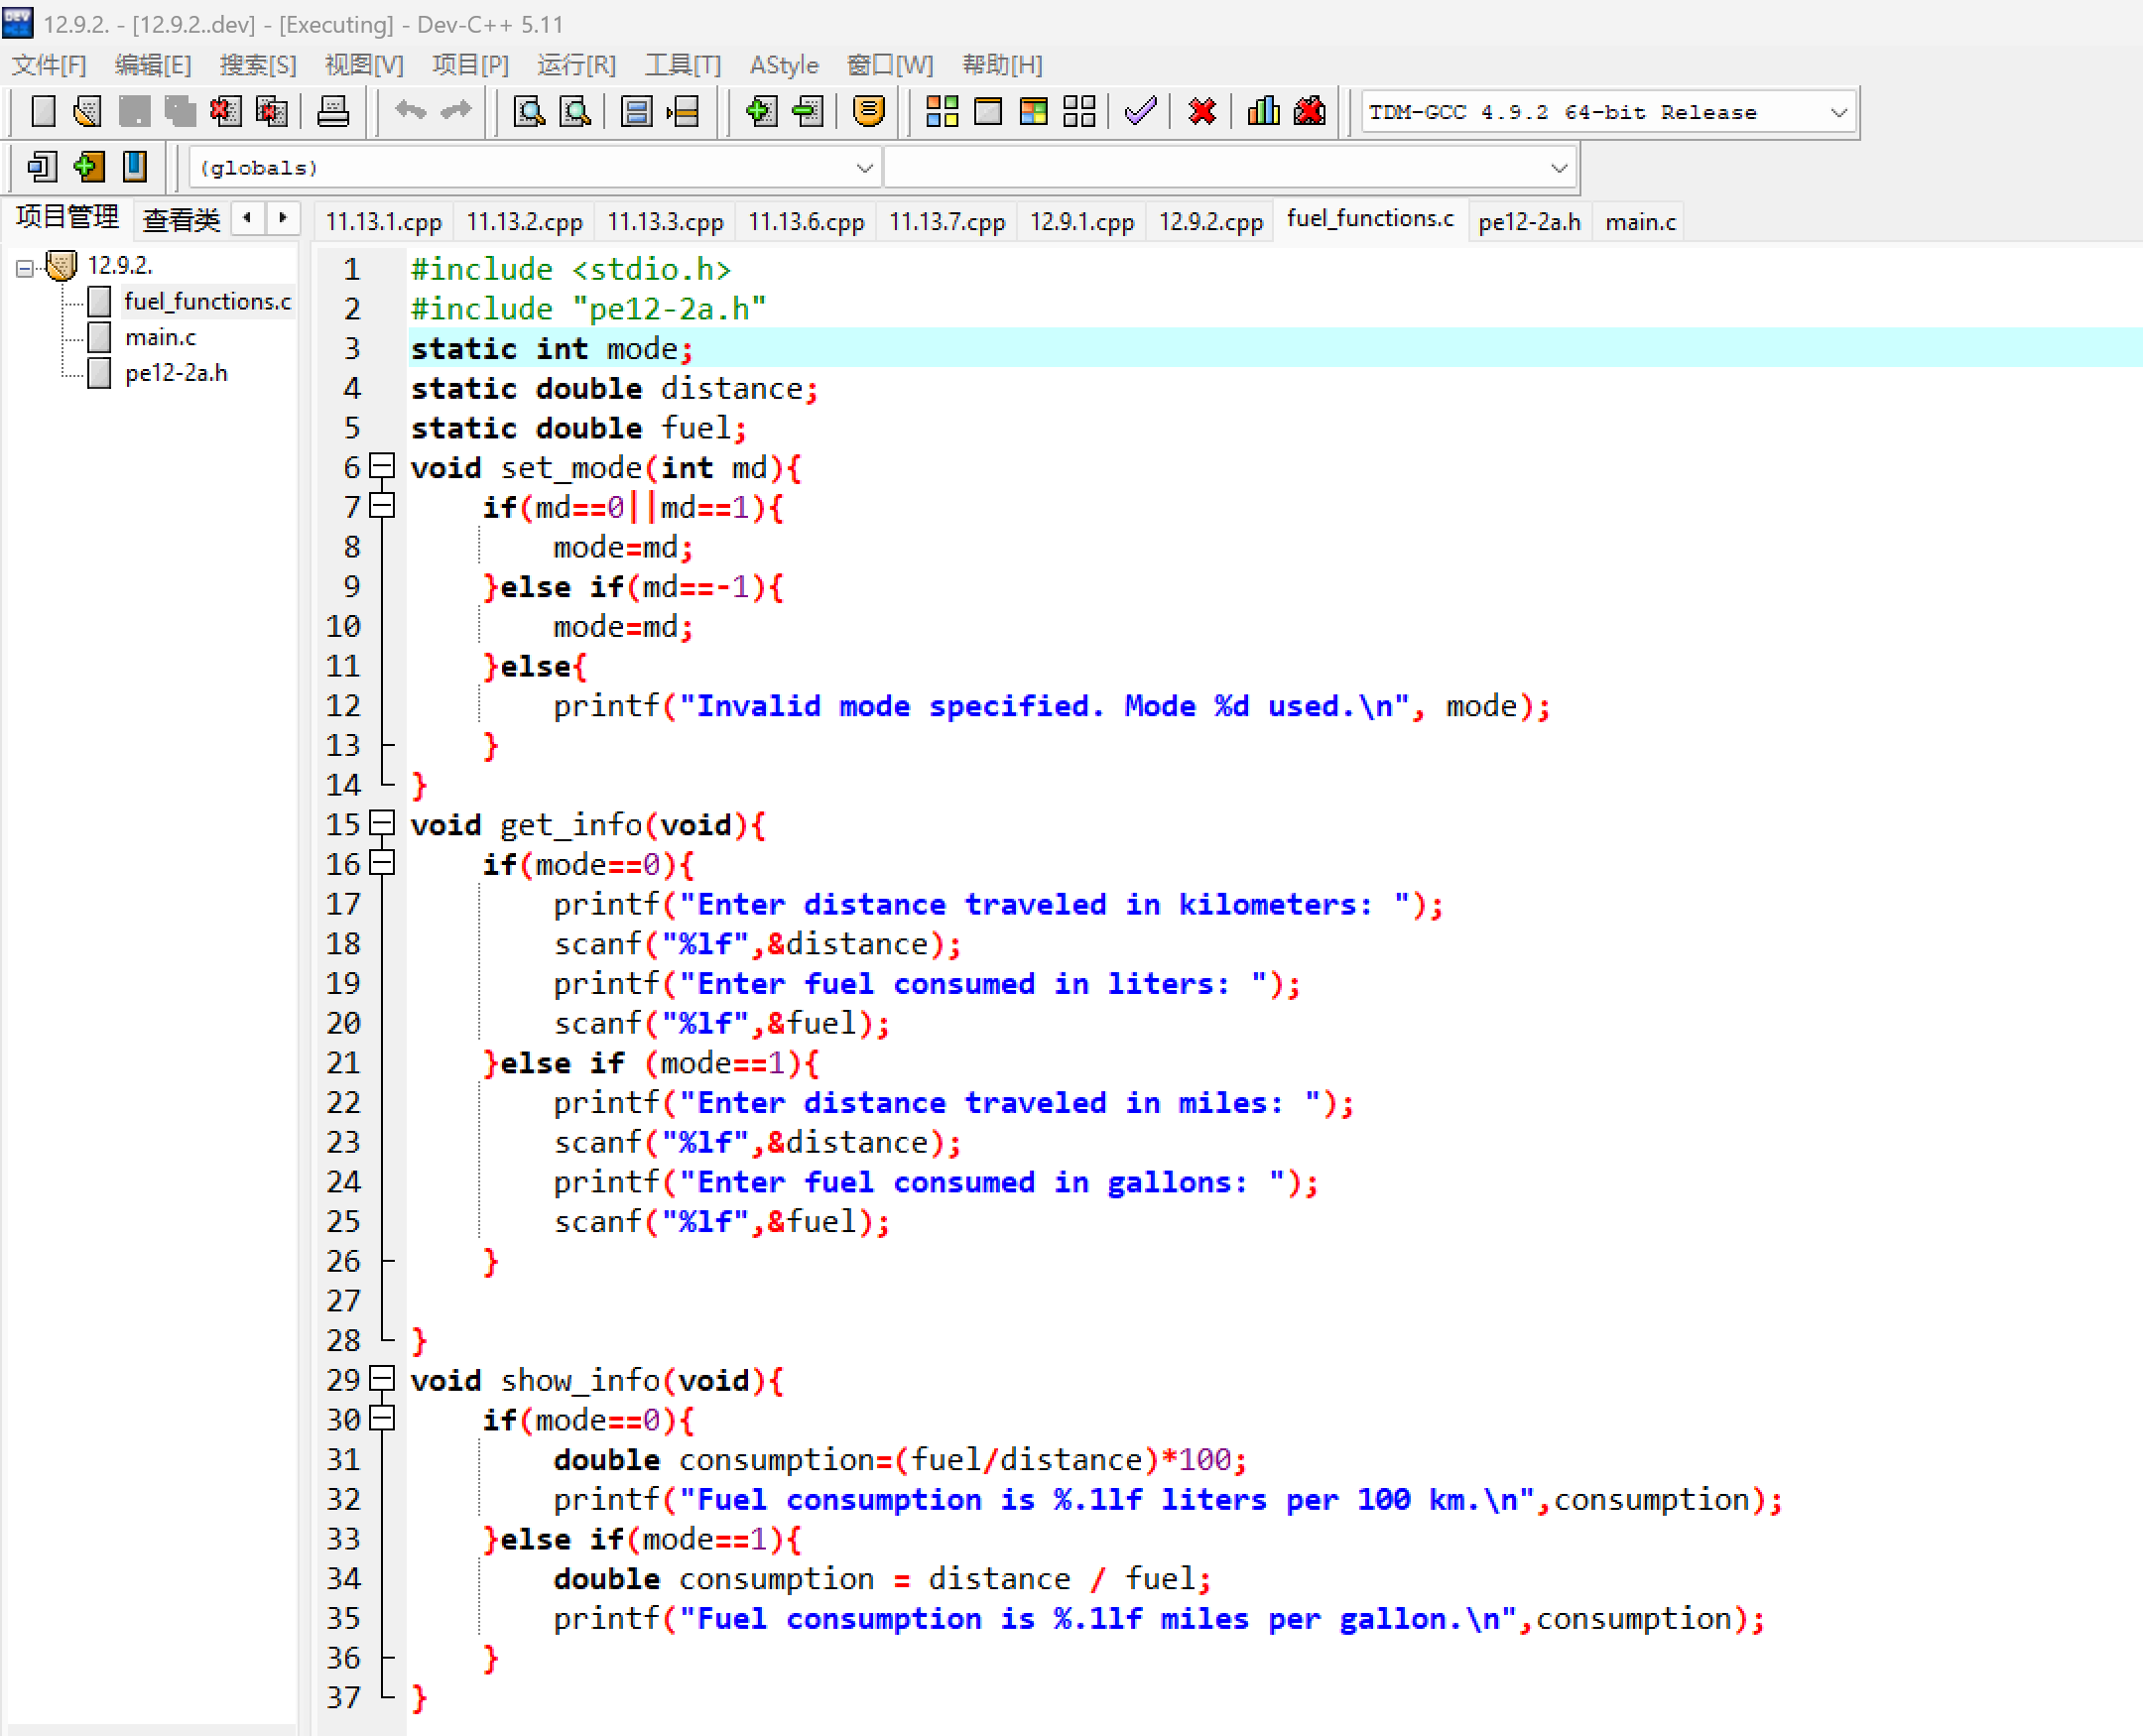Image resolution: width=2143 pixels, height=1736 pixels.
Task: Collapse the show_info function fold marker
Action: 382,1379
